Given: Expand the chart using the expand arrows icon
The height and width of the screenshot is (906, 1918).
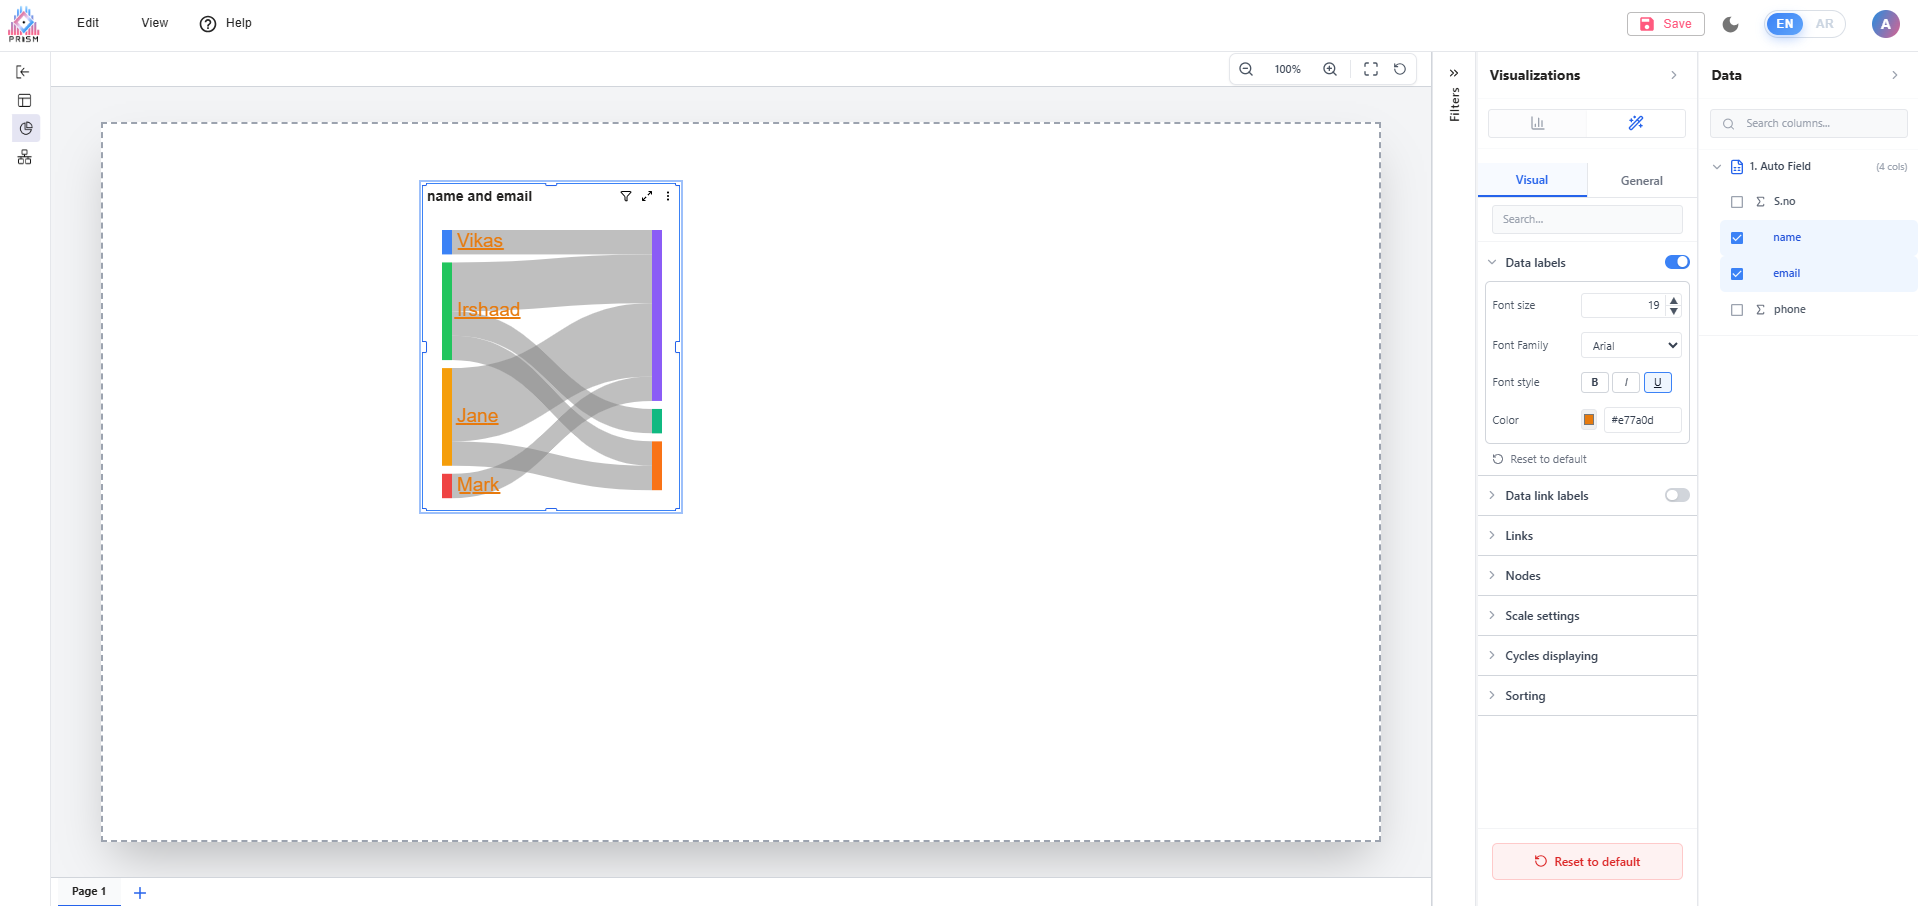Looking at the screenshot, I should (x=647, y=196).
